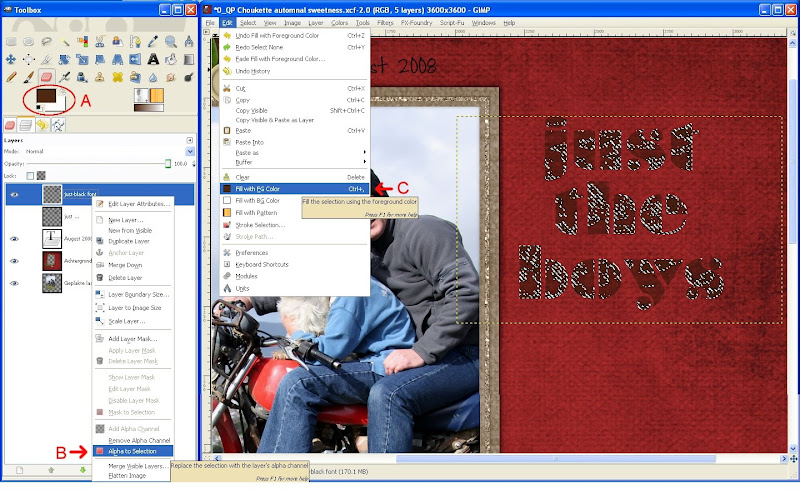Image resolution: width=800 pixels, height=500 pixels.
Task: Select the Heal tool bandage icon
Action: click(117, 77)
